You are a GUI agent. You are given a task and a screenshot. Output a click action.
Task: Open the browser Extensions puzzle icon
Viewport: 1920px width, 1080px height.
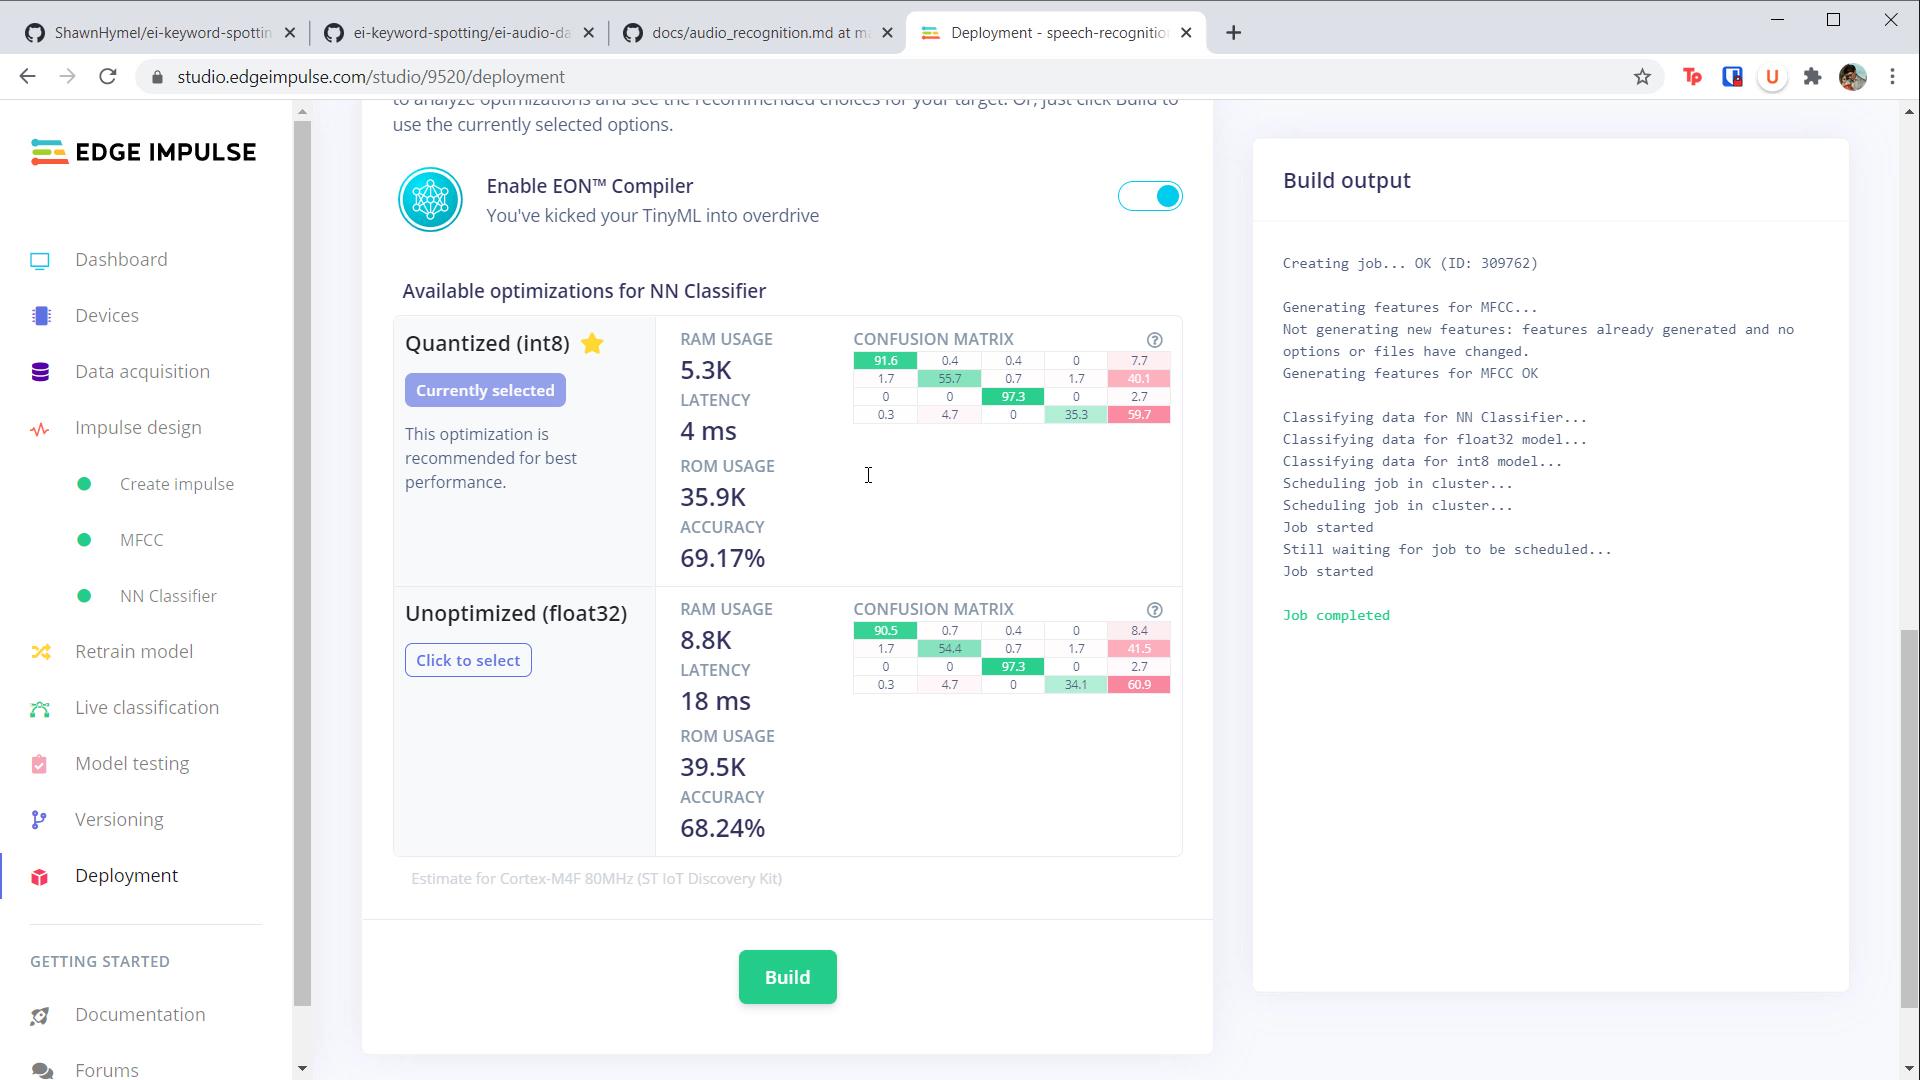[1812, 77]
